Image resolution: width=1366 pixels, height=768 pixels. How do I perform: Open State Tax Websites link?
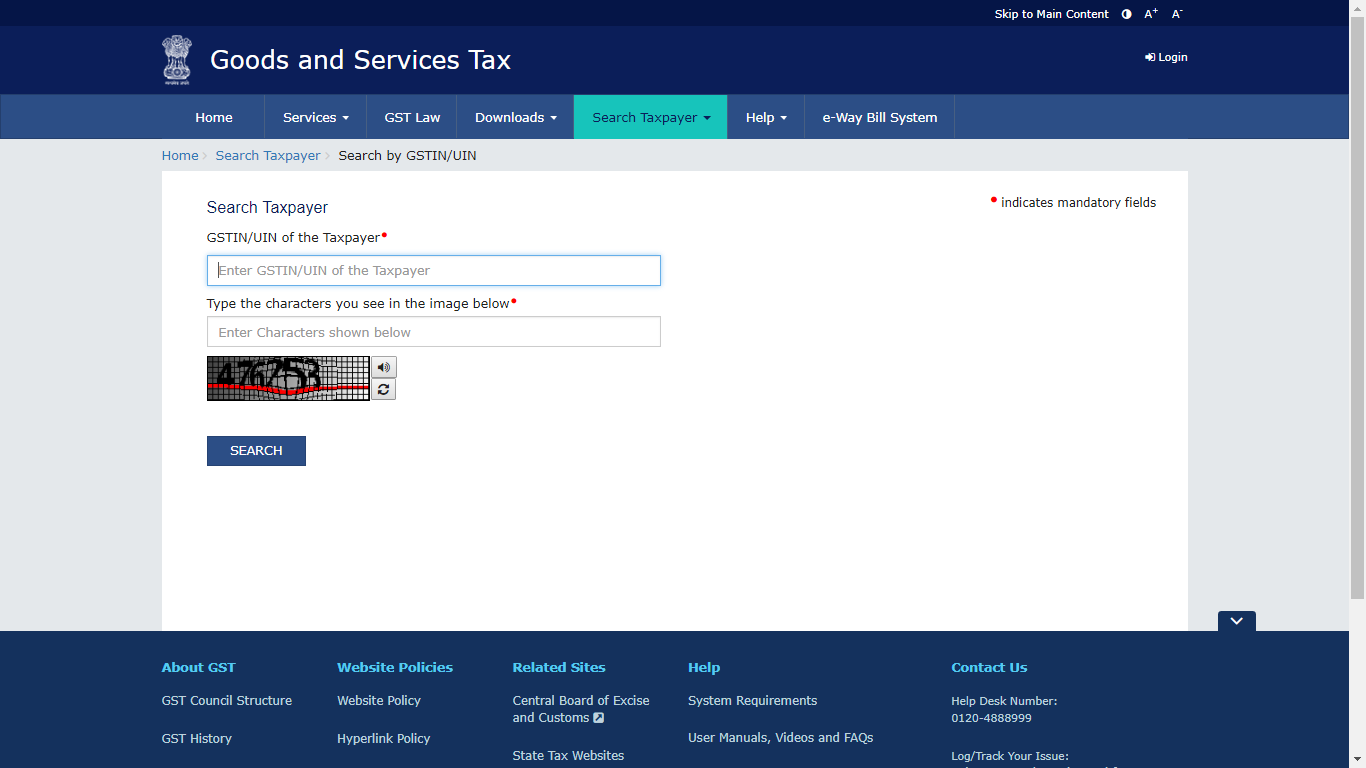tap(568, 755)
